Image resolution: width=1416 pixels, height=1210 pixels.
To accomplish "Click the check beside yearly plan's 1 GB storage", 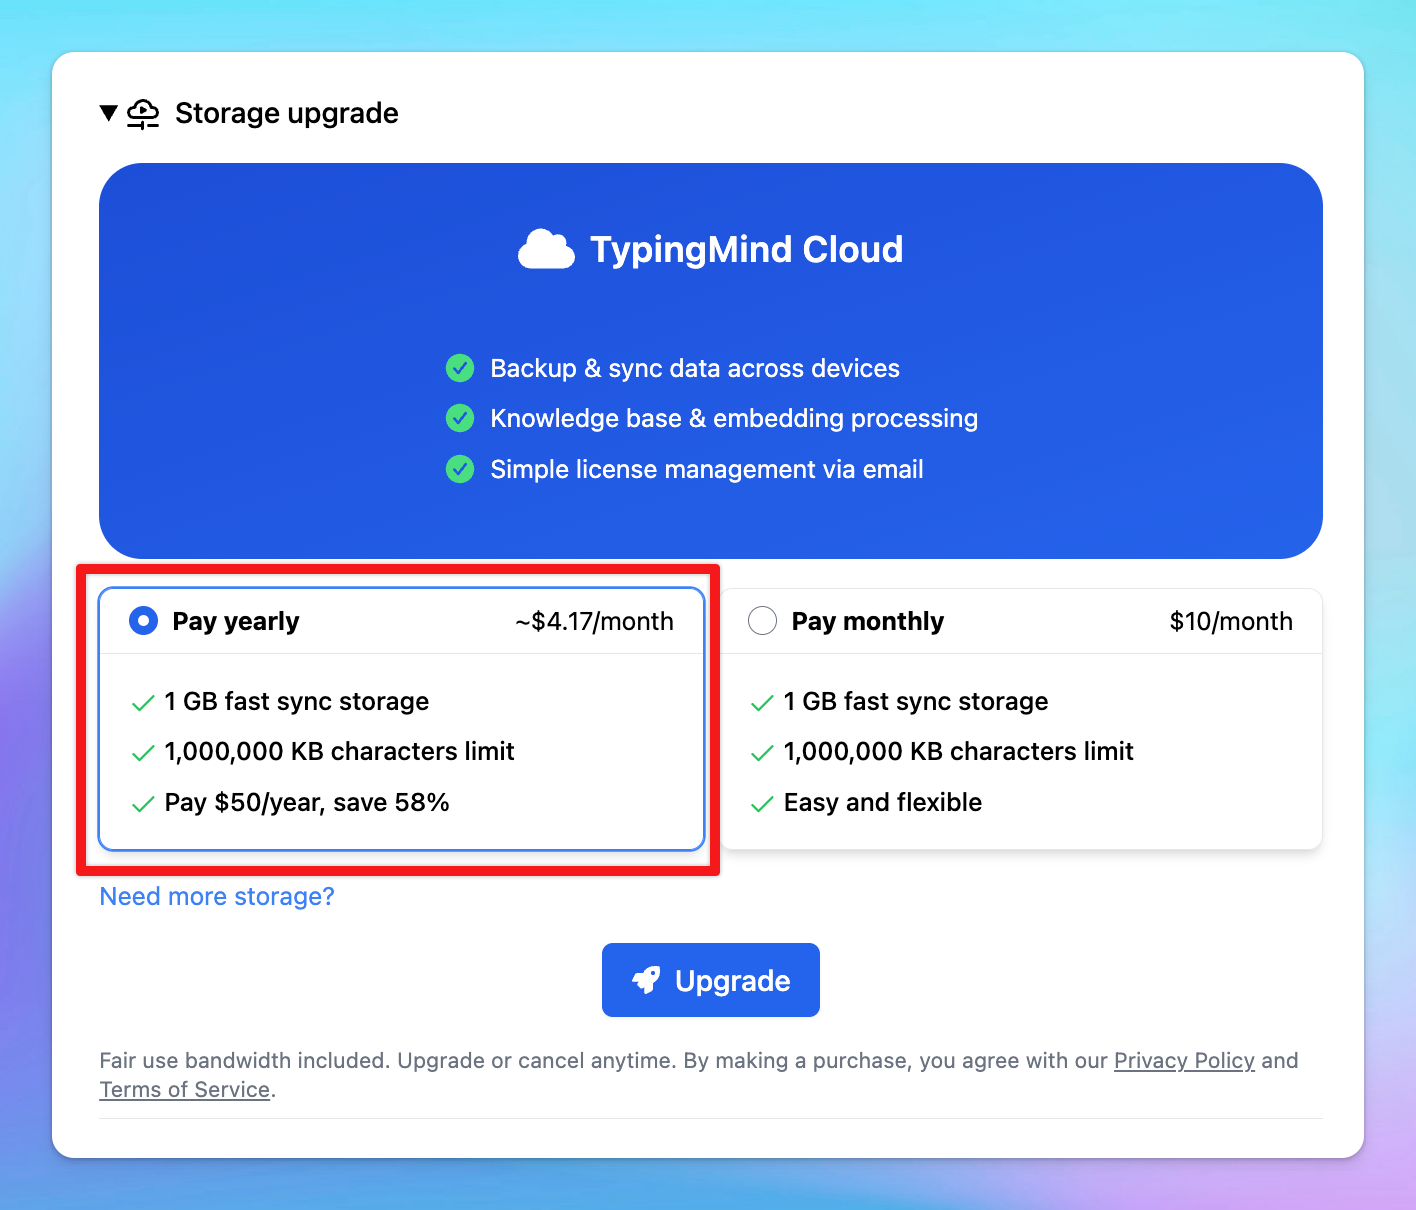I will [143, 703].
